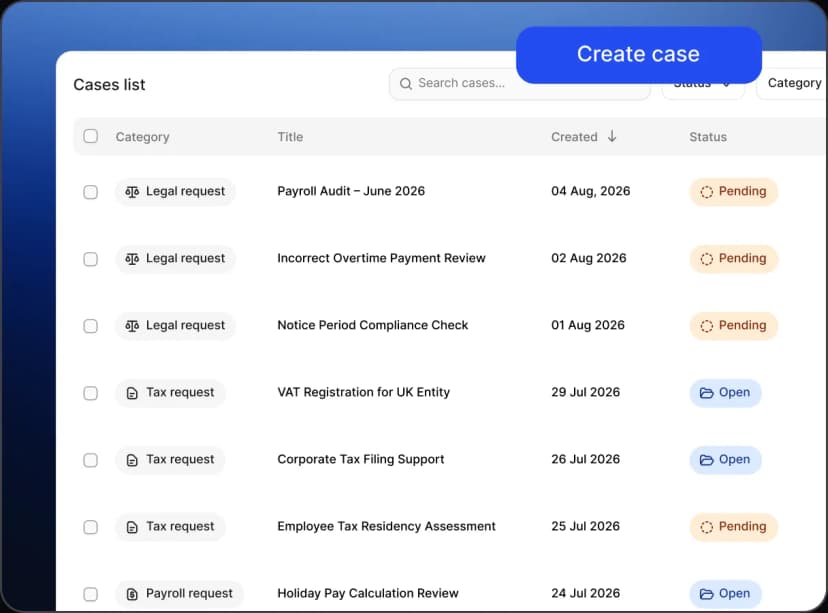828x613 pixels.
Task: Open Notice Period Compliance Check case
Action: (373, 325)
